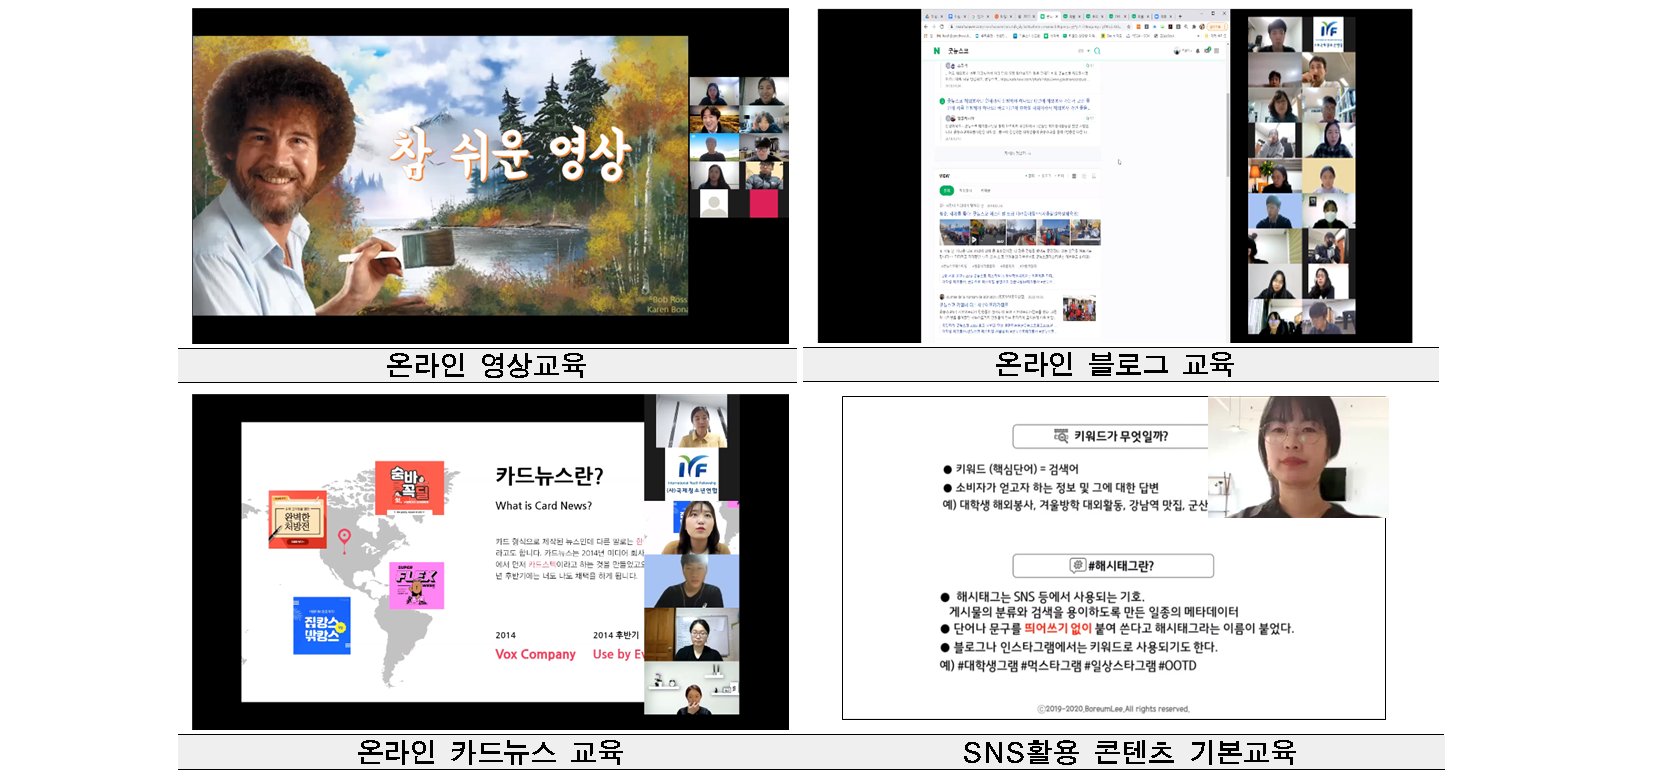
Task: Click the presenter webcam video in SNS slide
Action: click(1298, 457)
